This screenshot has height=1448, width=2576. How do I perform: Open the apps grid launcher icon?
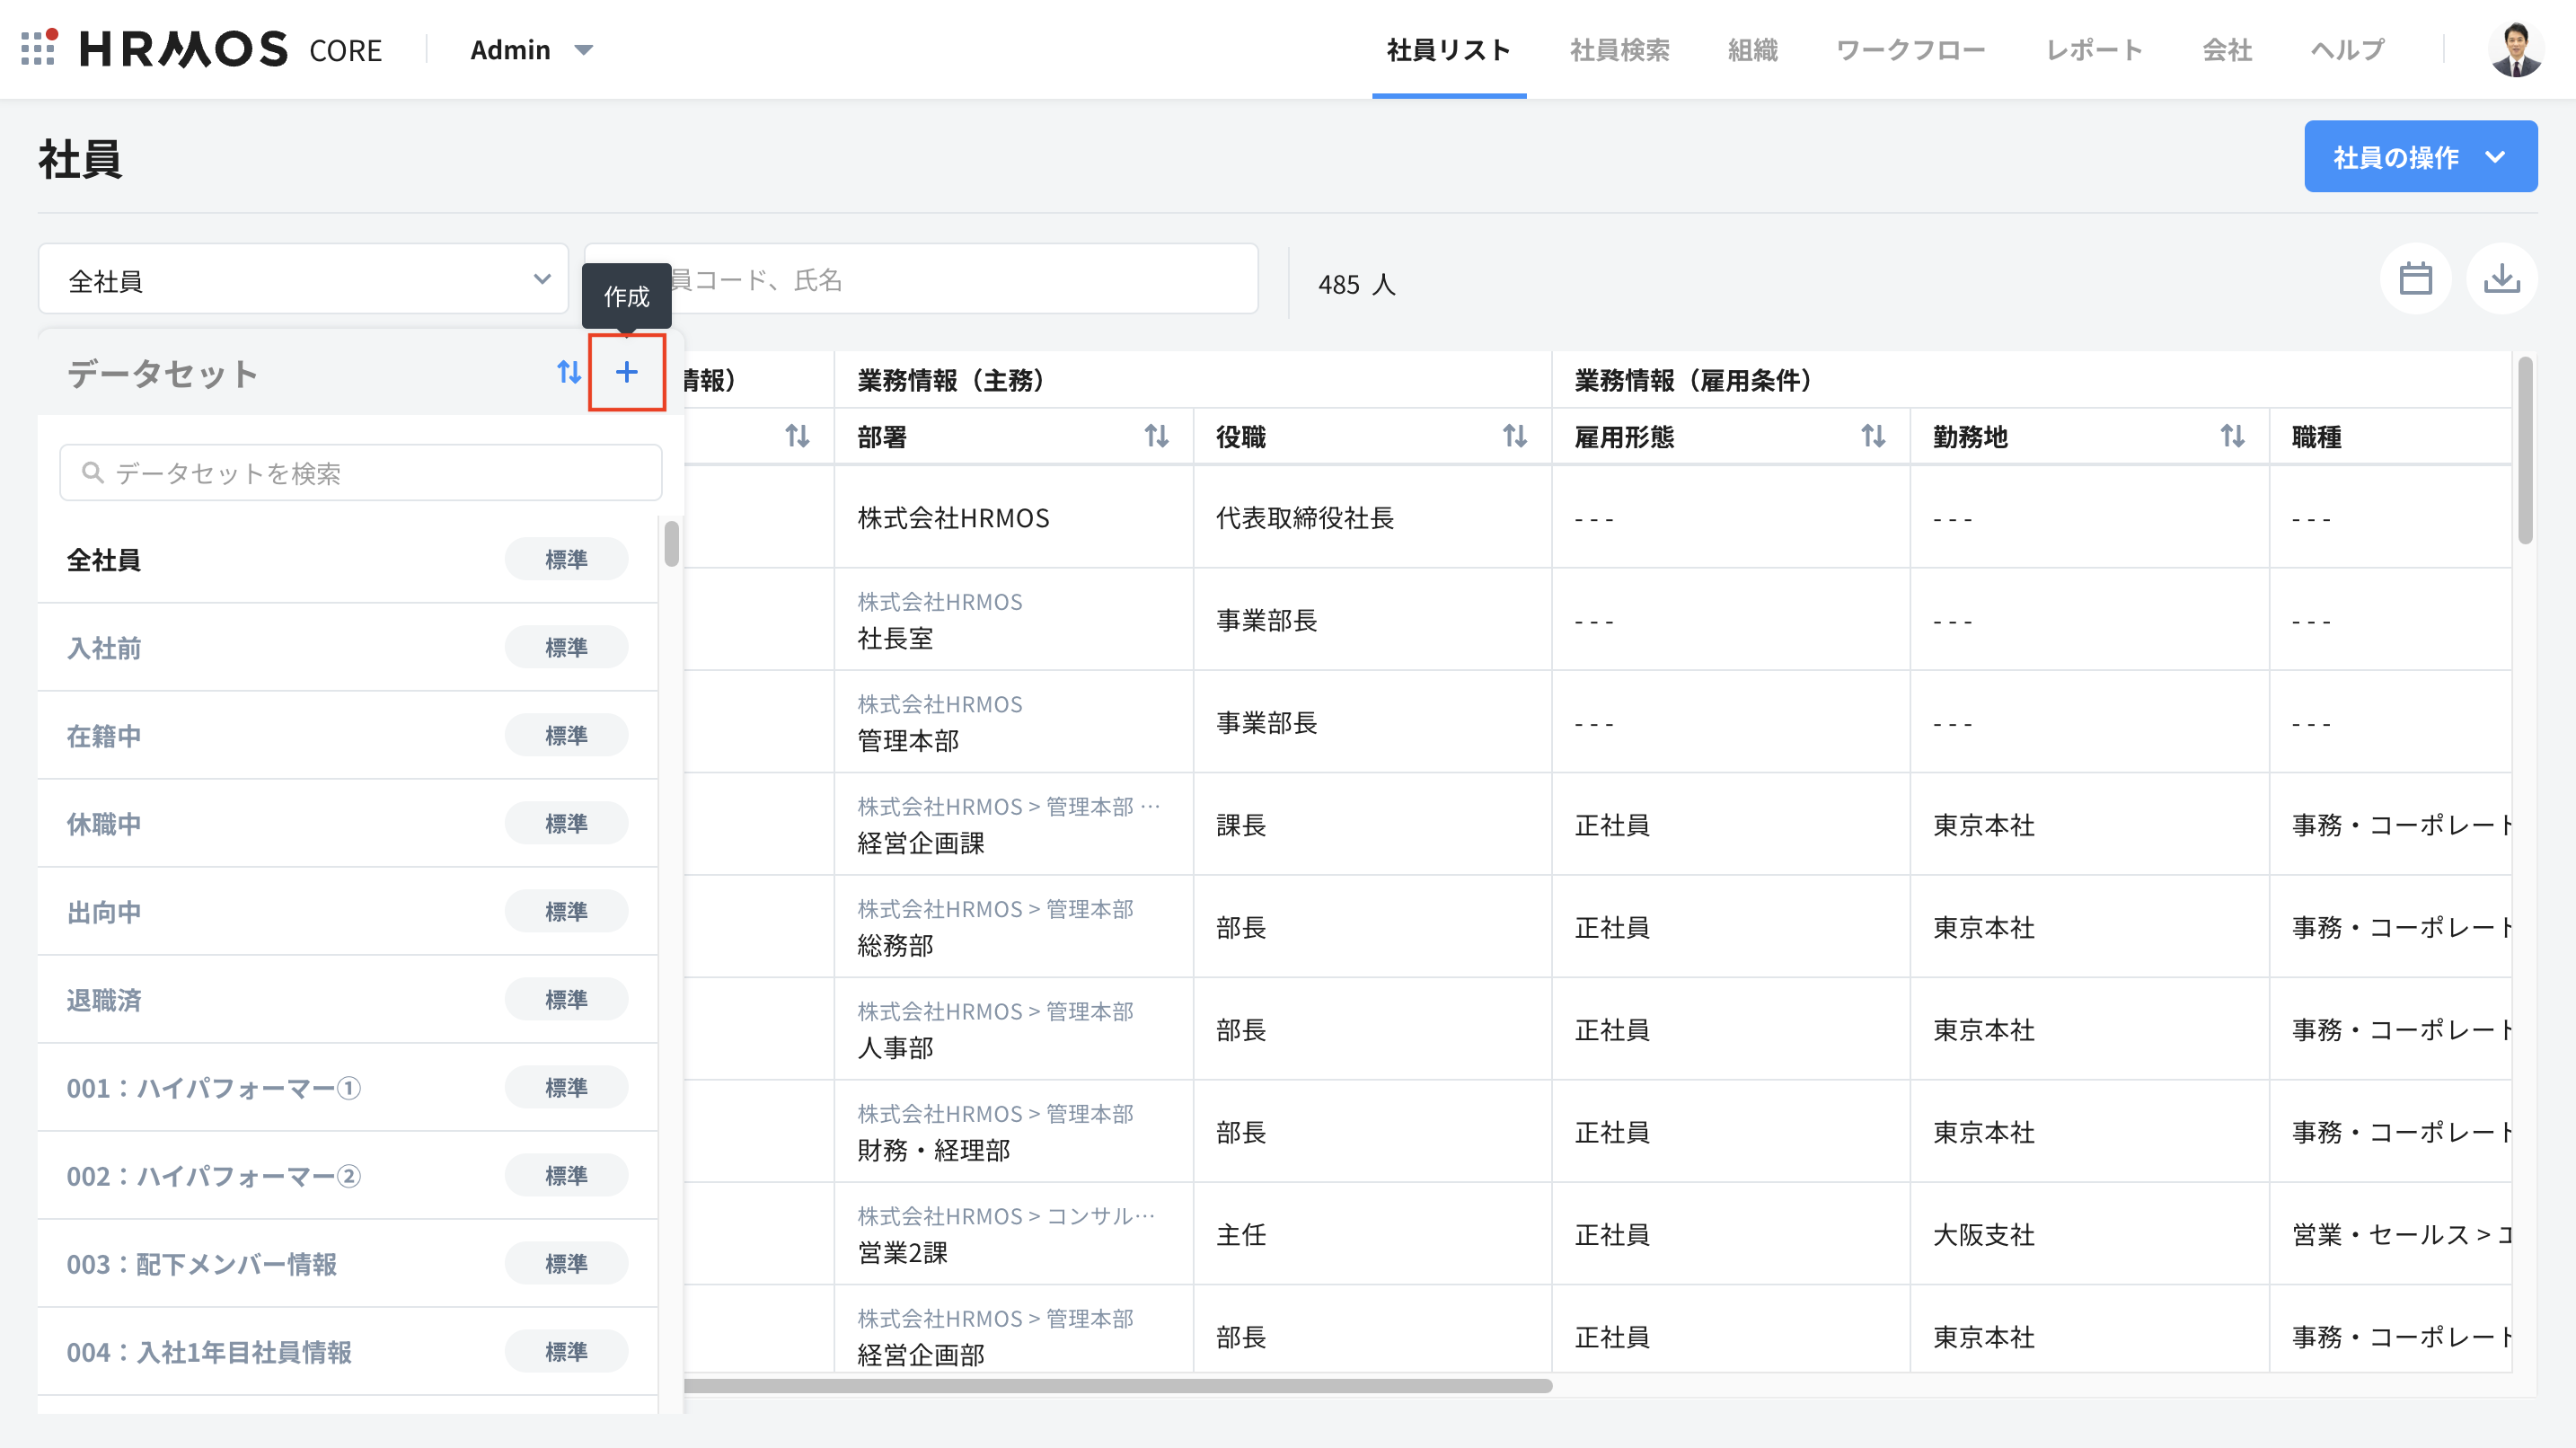(38, 48)
